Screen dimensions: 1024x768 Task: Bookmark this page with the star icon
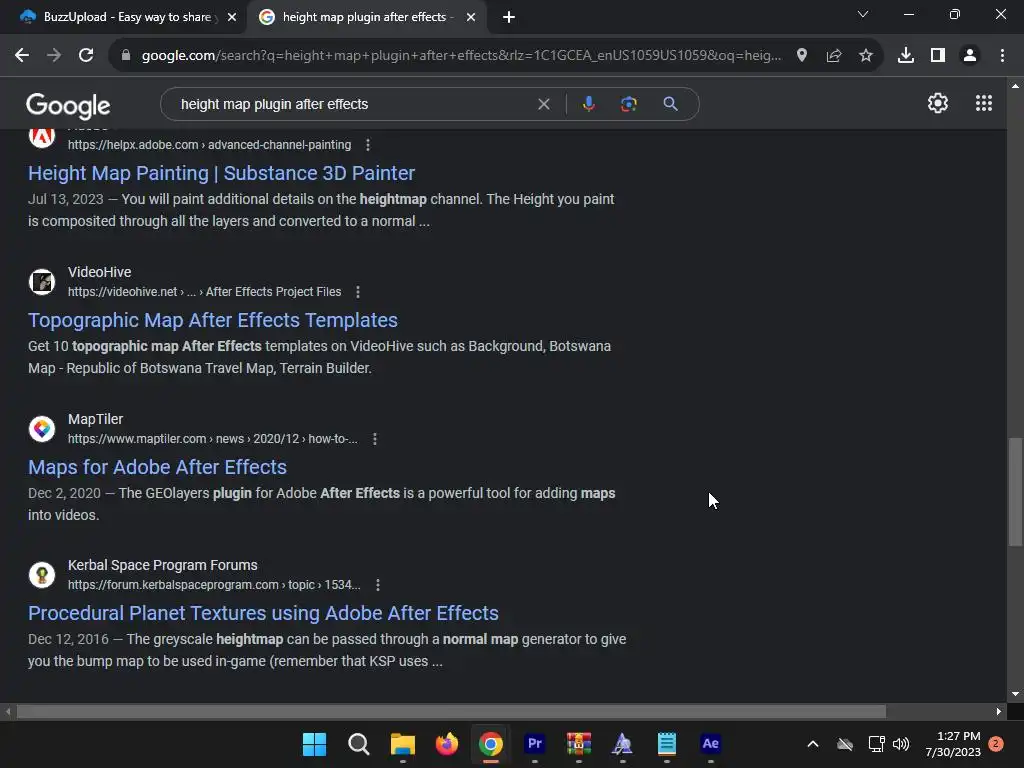866,56
